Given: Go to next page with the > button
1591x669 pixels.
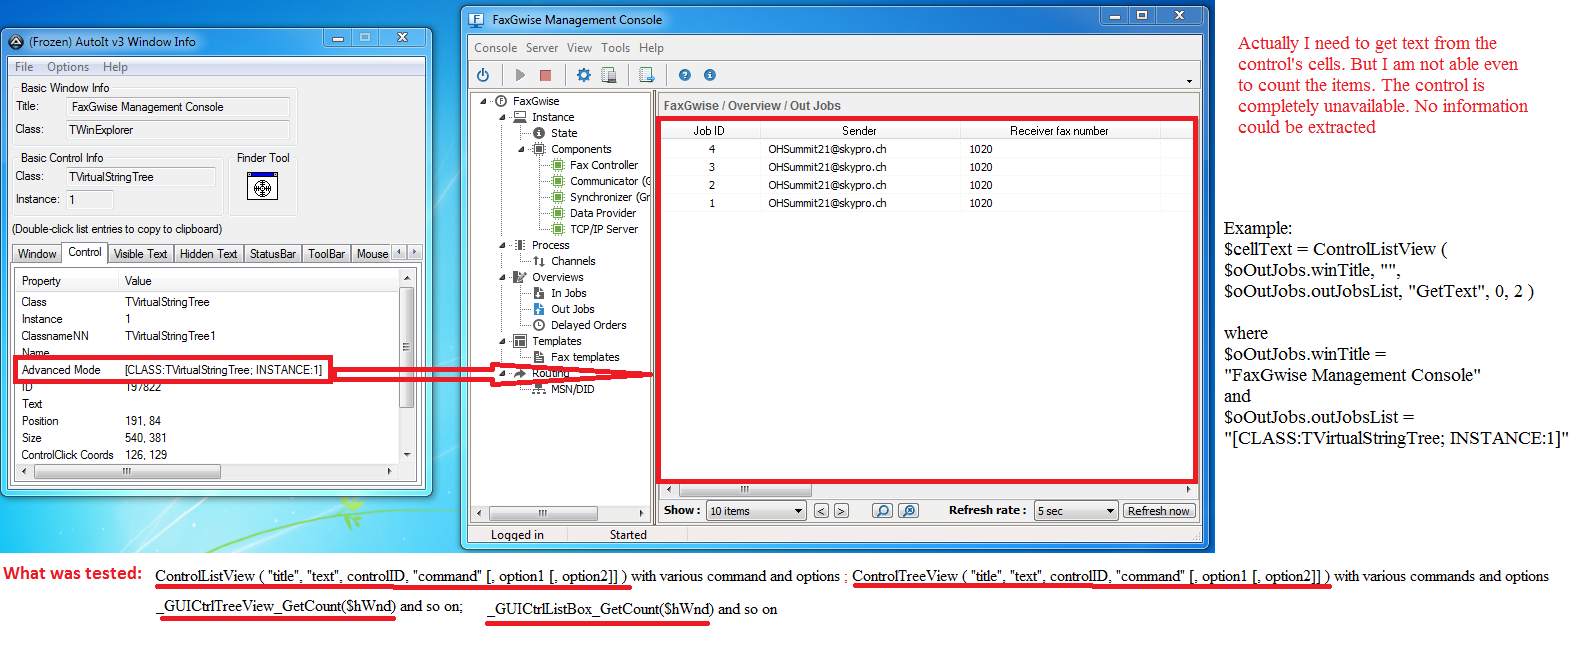Looking at the screenshot, I should coord(841,511).
